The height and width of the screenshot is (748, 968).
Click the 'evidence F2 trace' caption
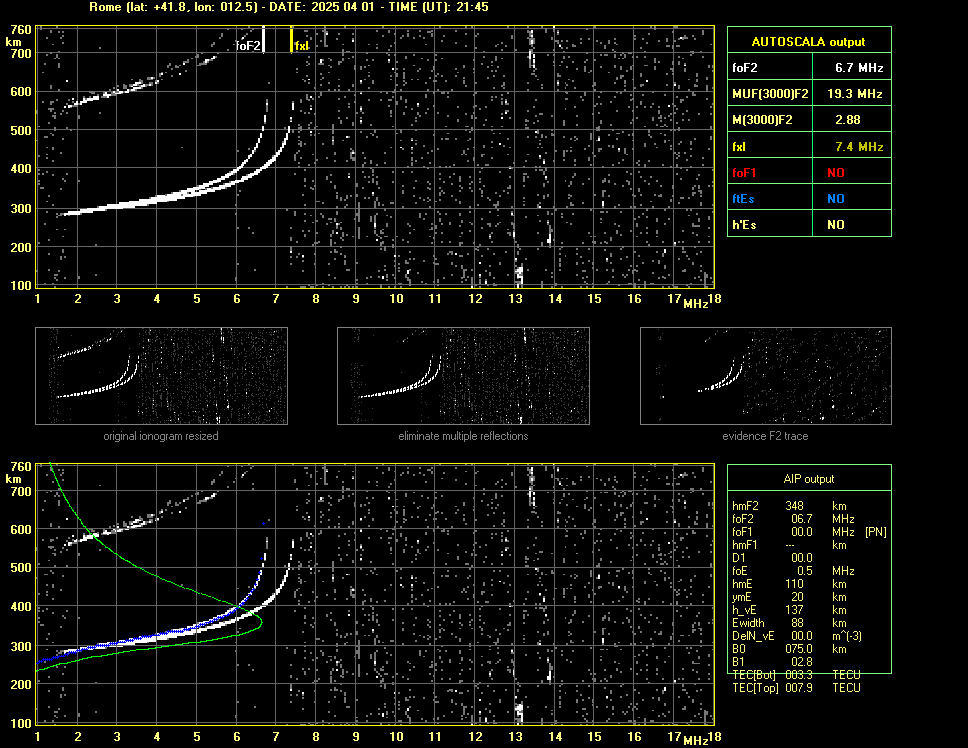point(766,436)
